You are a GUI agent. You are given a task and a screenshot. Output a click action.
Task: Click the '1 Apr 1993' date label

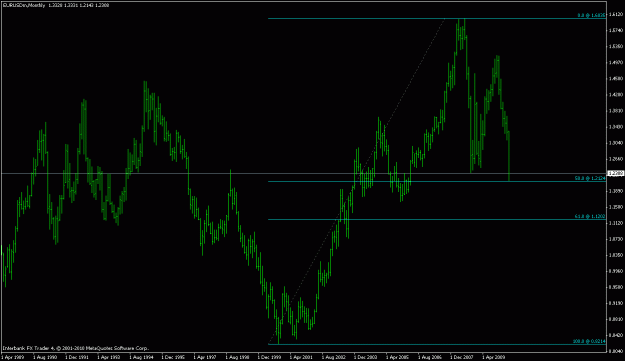[x=109, y=357]
